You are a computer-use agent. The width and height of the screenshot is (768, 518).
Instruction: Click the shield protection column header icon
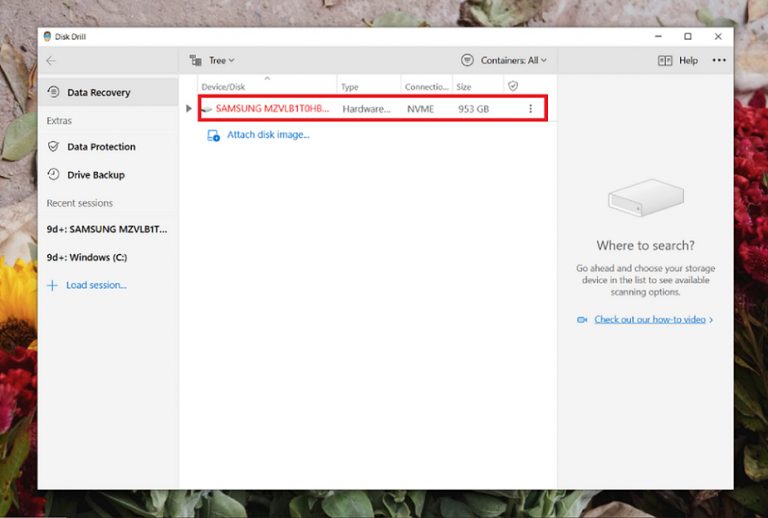click(x=513, y=87)
